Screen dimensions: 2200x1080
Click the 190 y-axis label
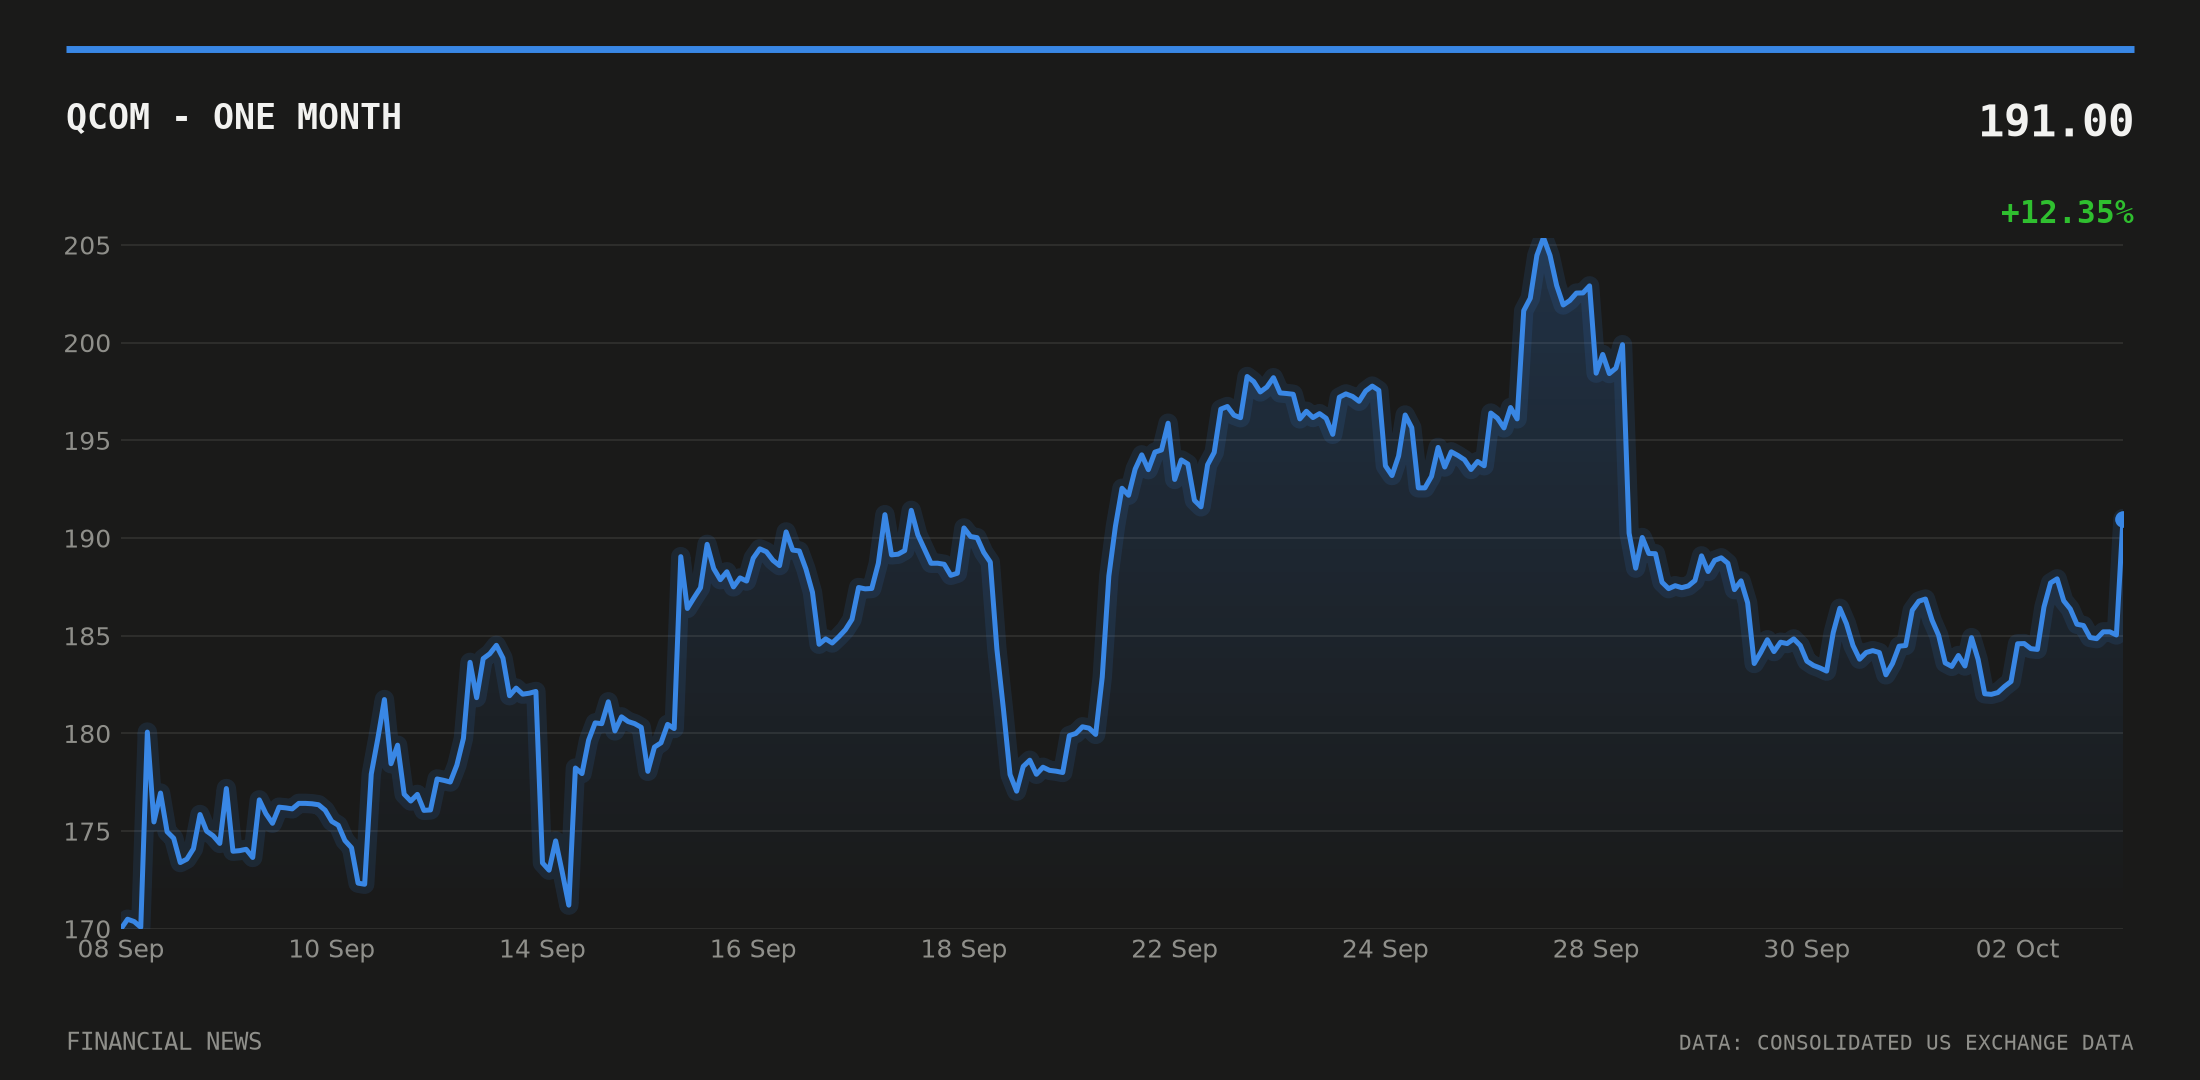87,539
